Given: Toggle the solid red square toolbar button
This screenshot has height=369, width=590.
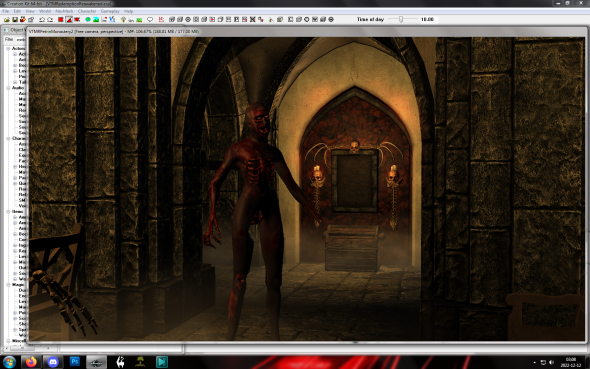Looking at the screenshot, I should [x=61, y=20].
